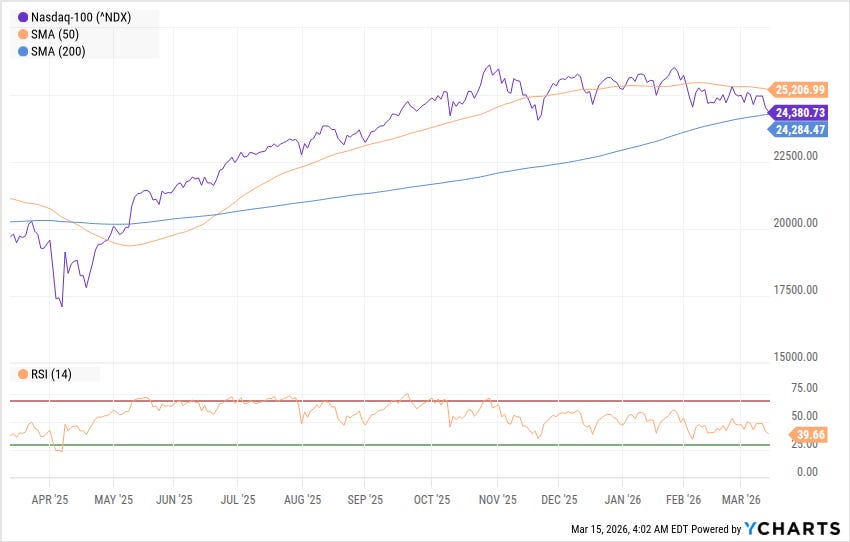This screenshot has width=850, height=542.
Task: Click the 24,380.73 Nasdaq price tag
Action: click(x=799, y=113)
